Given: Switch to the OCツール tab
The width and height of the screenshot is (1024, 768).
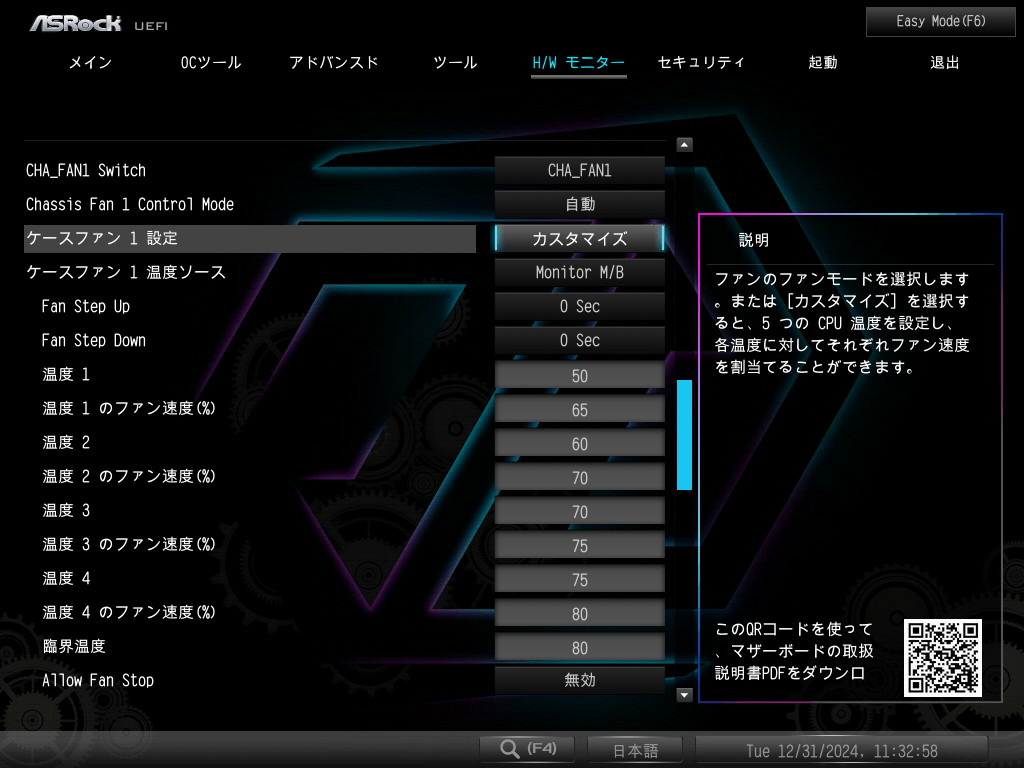Looking at the screenshot, I should click(211, 63).
